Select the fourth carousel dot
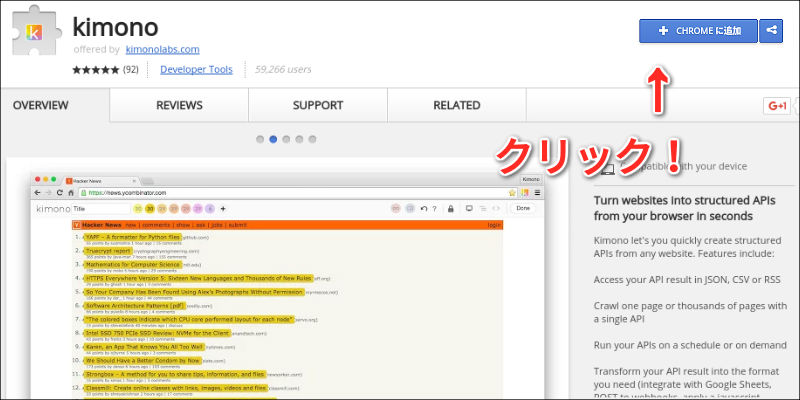The width and height of the screenshot is (800, 400). [299, 139]
